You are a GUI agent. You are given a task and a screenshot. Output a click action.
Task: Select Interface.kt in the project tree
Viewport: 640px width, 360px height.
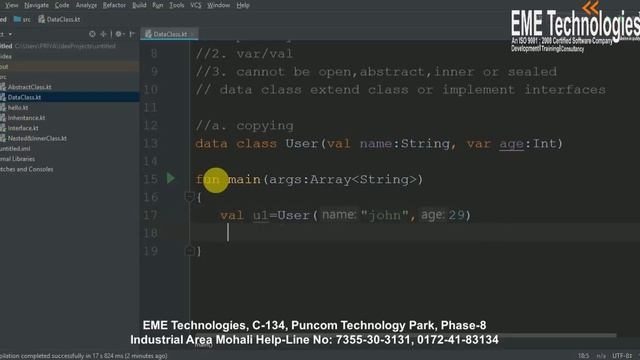tap(23, 128)
